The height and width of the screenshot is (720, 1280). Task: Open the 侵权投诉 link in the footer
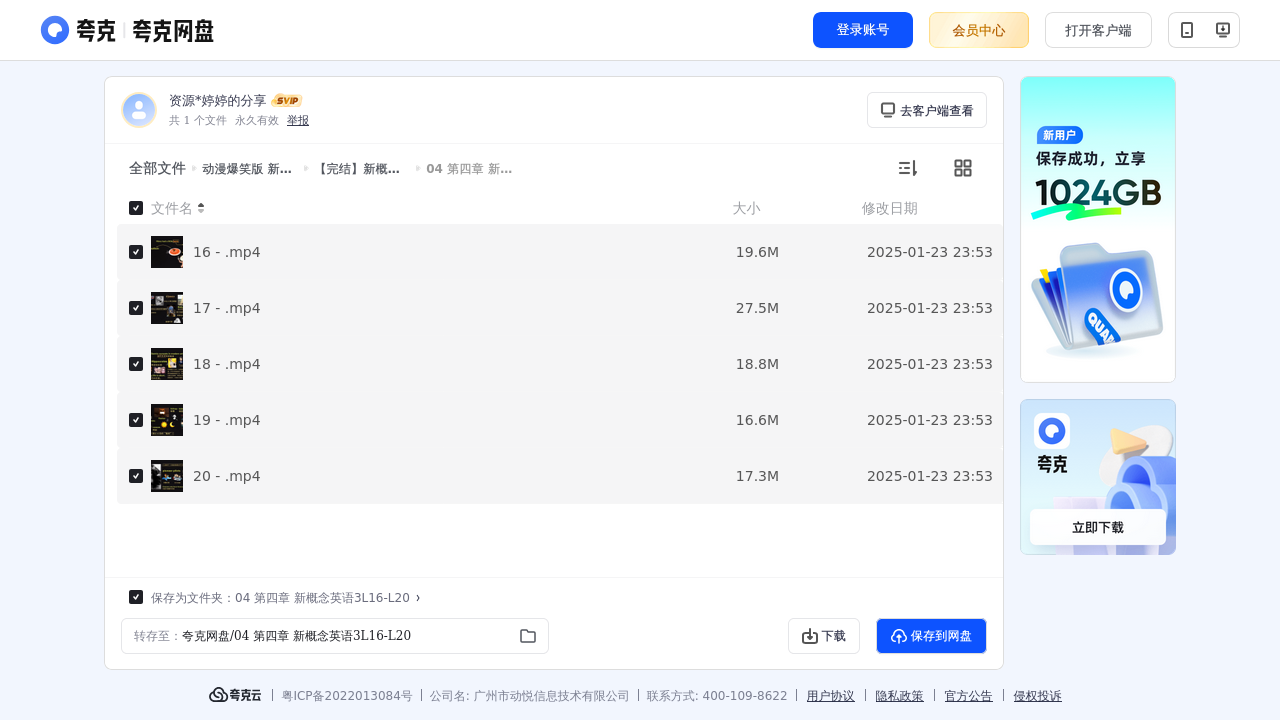[1038, 696]
